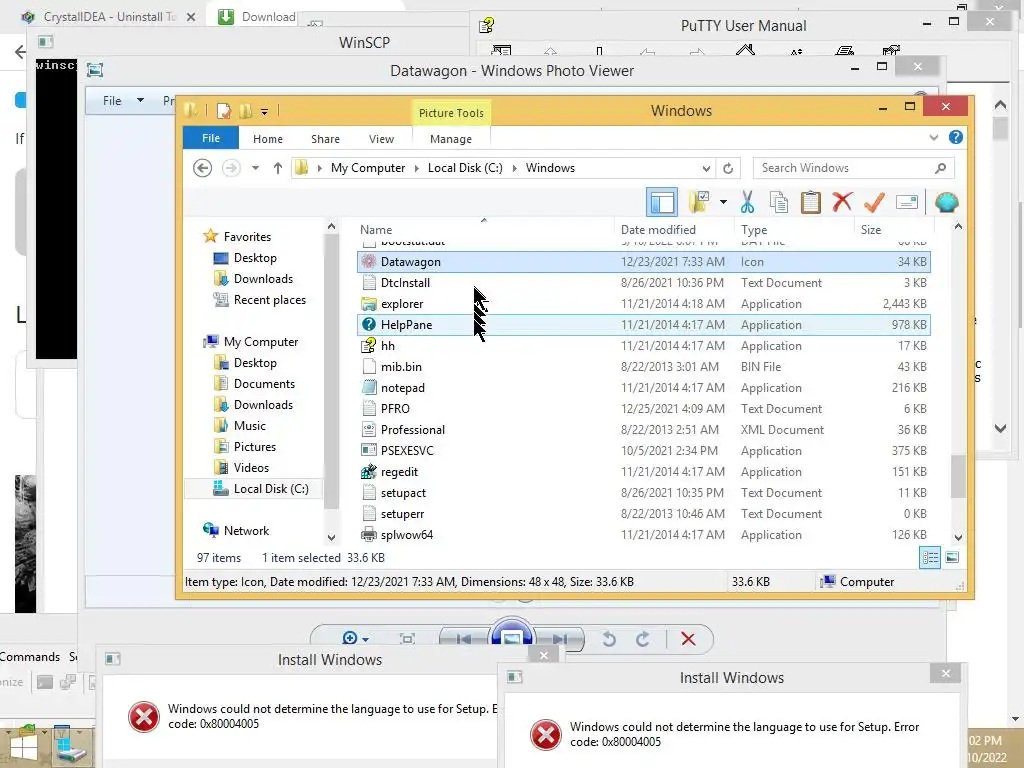Select the Professional XML document file
1024x768 pixels.
click(643, 430)
